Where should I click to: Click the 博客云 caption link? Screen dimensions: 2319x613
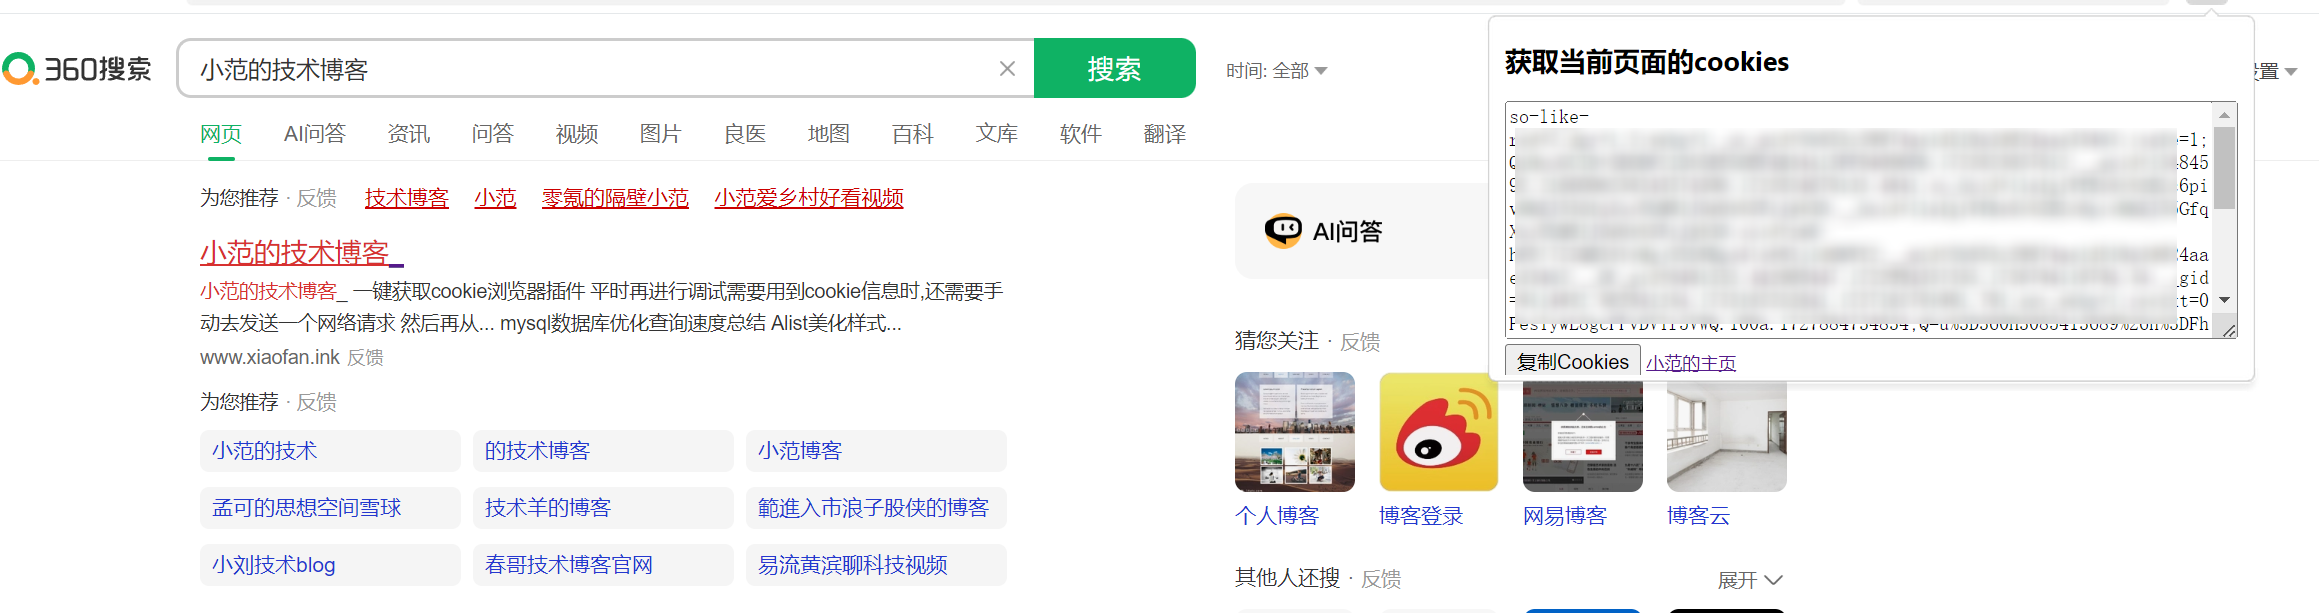coord(1698,516)
